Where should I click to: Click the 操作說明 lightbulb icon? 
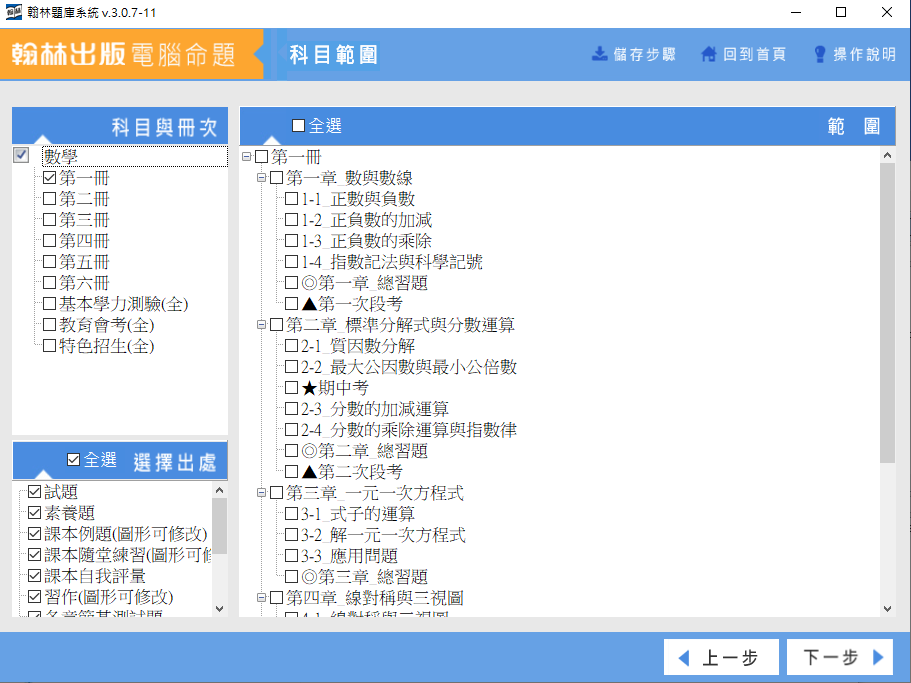point(820,54)
